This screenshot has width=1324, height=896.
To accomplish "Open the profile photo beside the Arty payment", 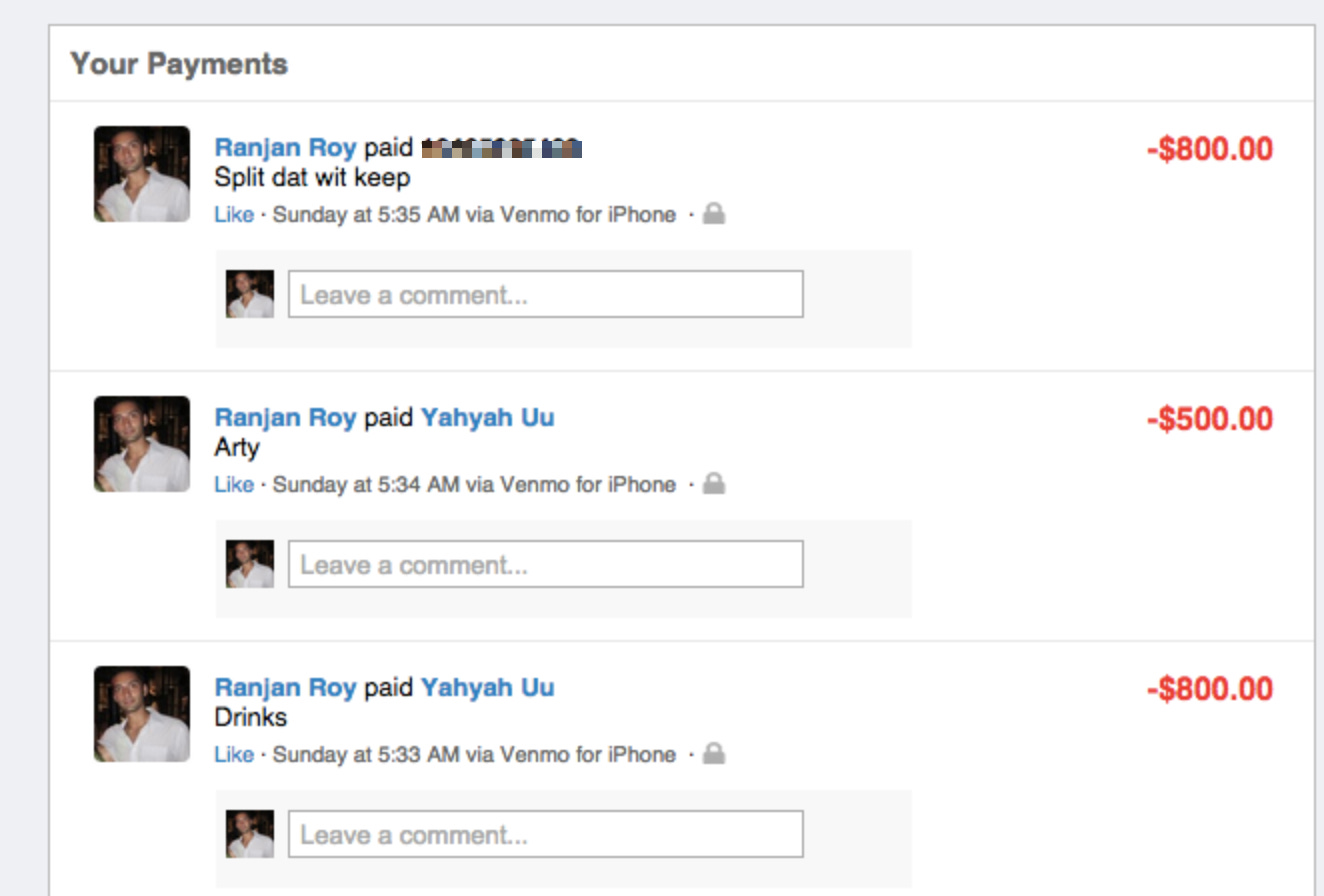I will point(142,444).
